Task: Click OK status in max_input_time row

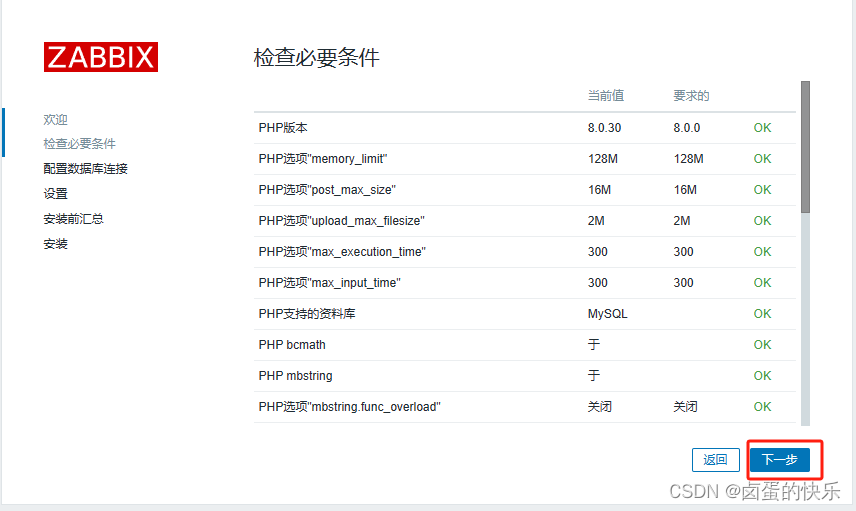Action: [x=763, y=283]
